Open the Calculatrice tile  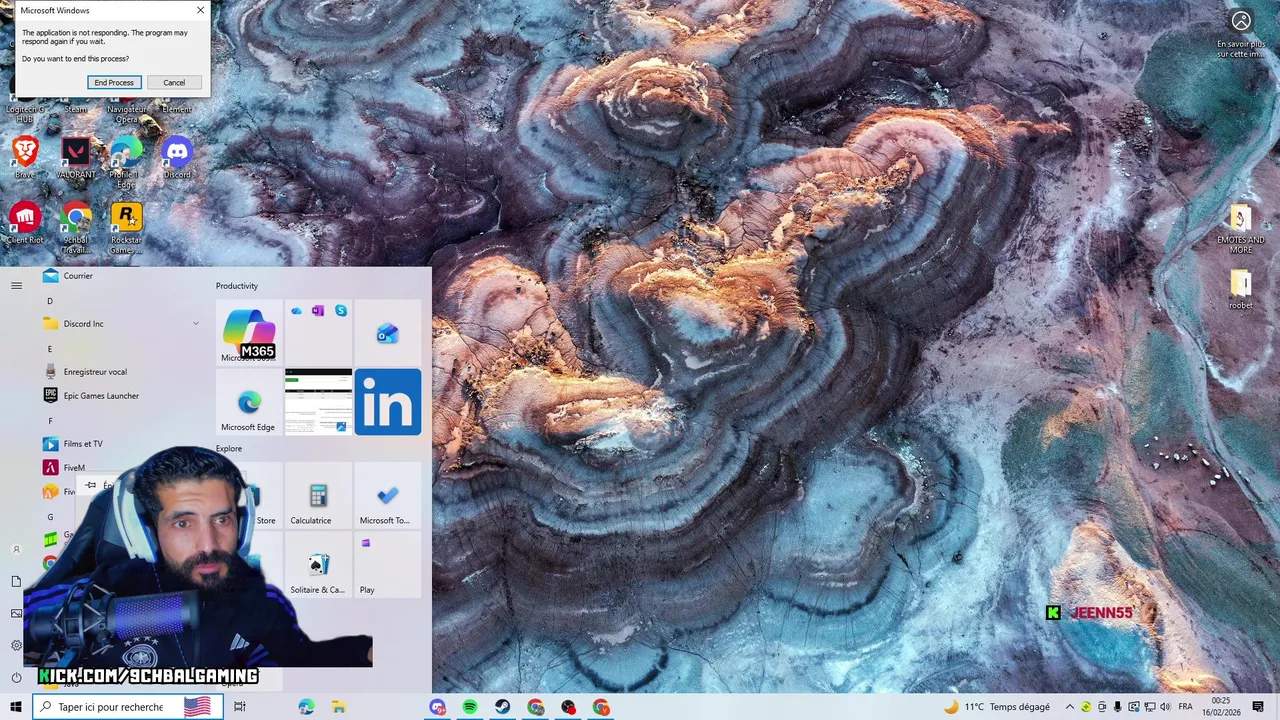318,496
